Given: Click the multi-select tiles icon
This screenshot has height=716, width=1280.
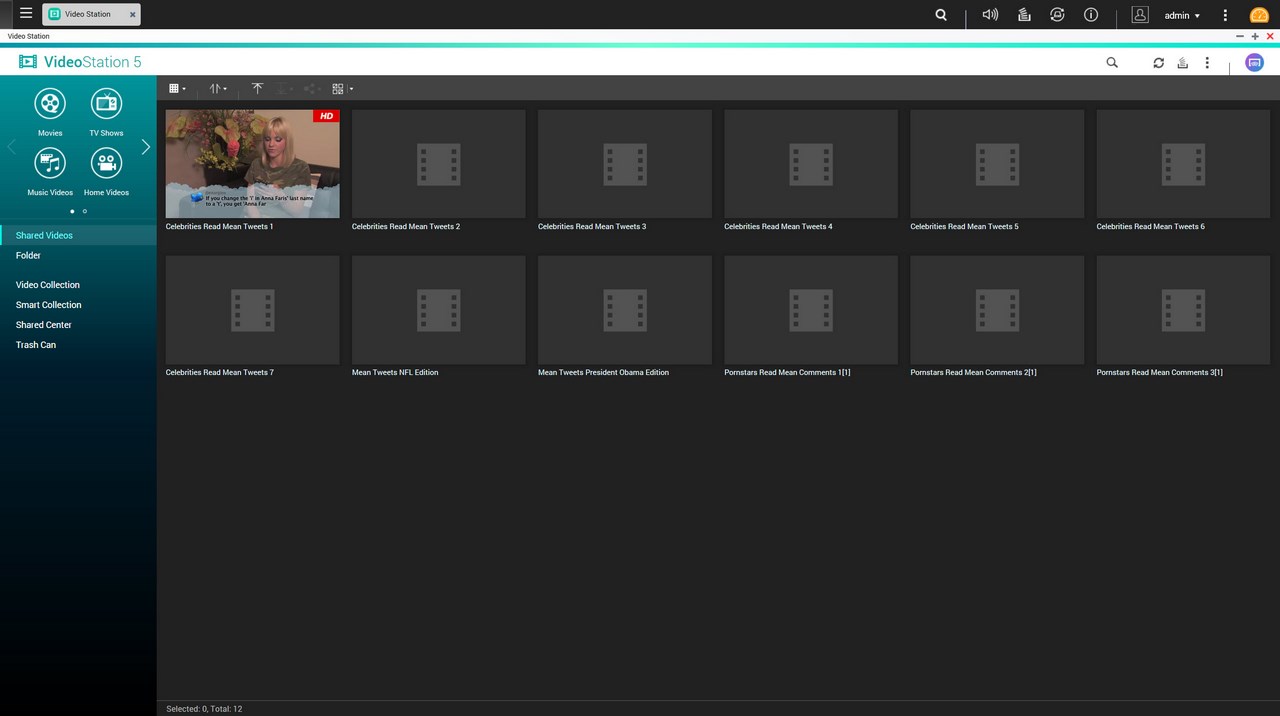Looking at the screenshot, I should [x=338, y=89].
